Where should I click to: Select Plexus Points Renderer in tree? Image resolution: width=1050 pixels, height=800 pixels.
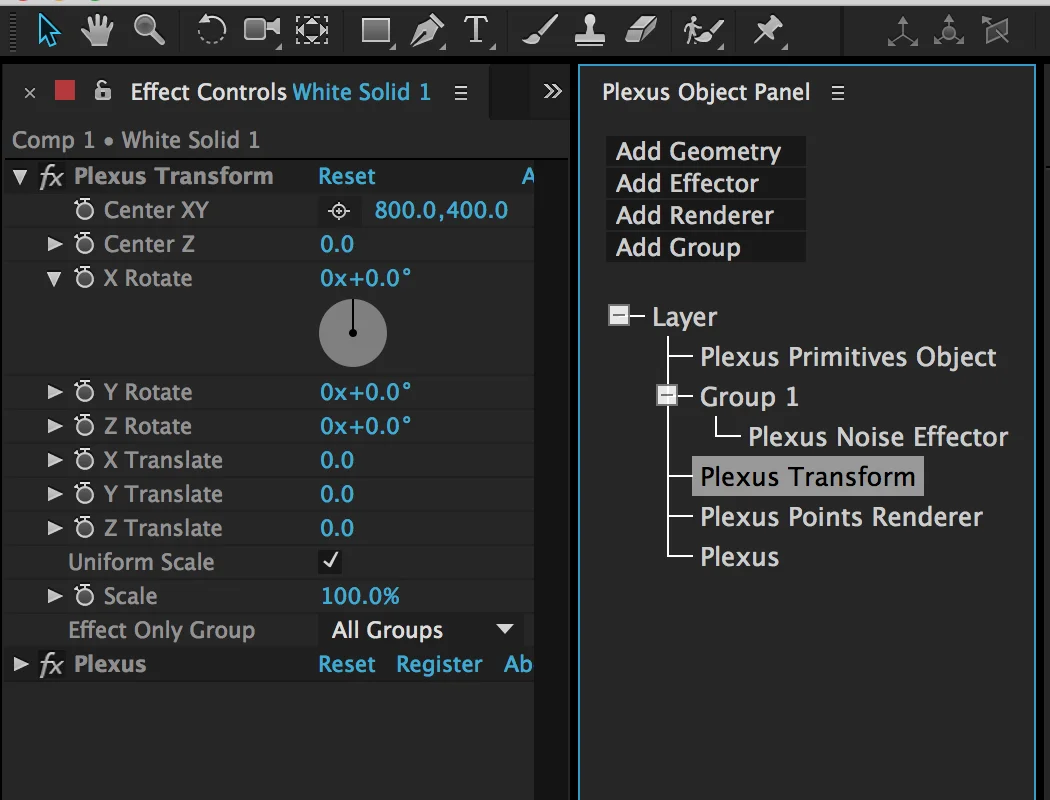(x=841, y=517)
